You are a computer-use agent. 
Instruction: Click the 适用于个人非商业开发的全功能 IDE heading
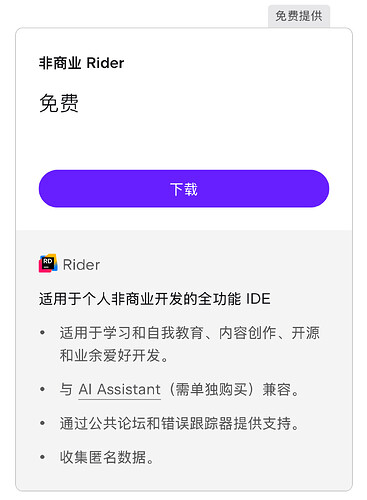[x=155, y=298]
